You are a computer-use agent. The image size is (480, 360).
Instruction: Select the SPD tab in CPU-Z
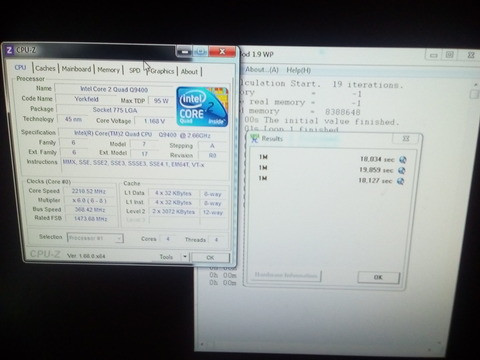[x=135, y=70]
